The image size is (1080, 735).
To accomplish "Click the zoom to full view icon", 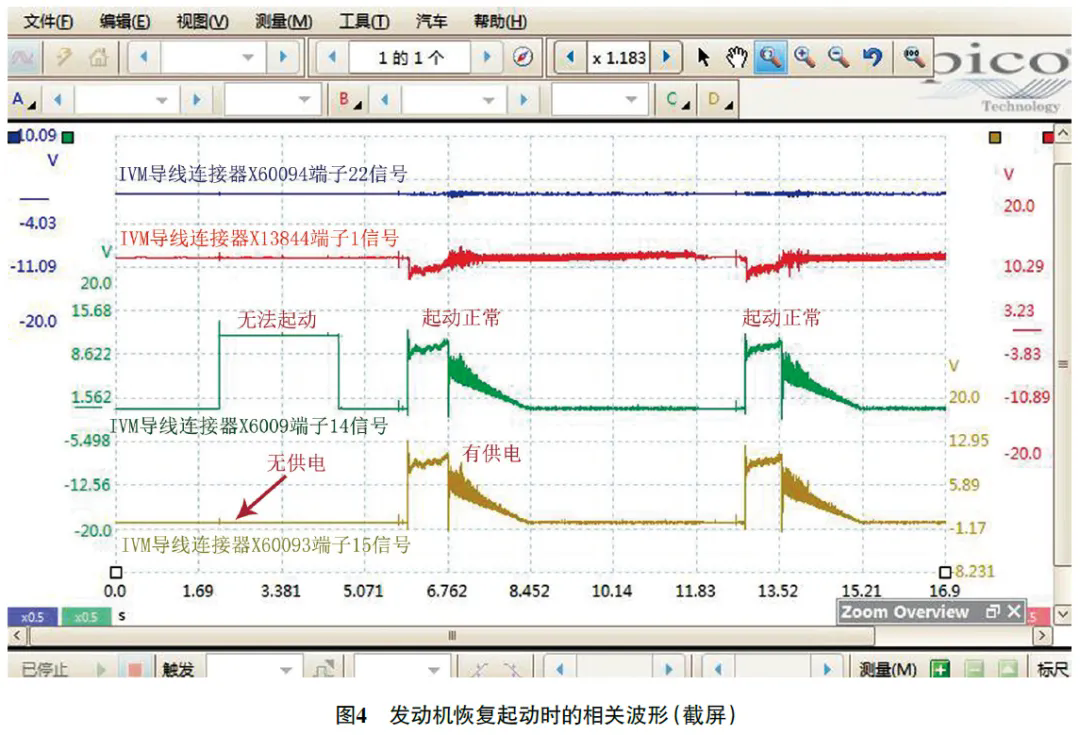I will pyautogui.click(x=914, y=56).
